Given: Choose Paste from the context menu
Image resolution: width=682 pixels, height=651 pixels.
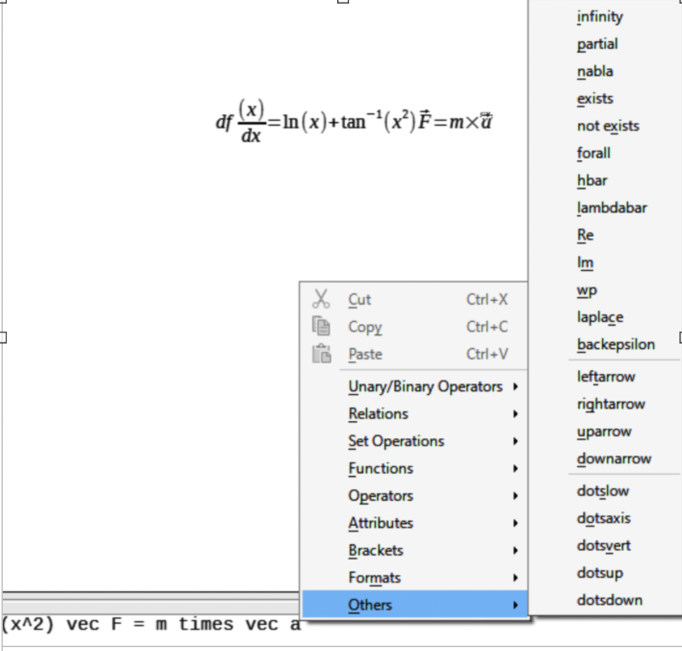Looking at the screenshot, I should click(415, 354).
